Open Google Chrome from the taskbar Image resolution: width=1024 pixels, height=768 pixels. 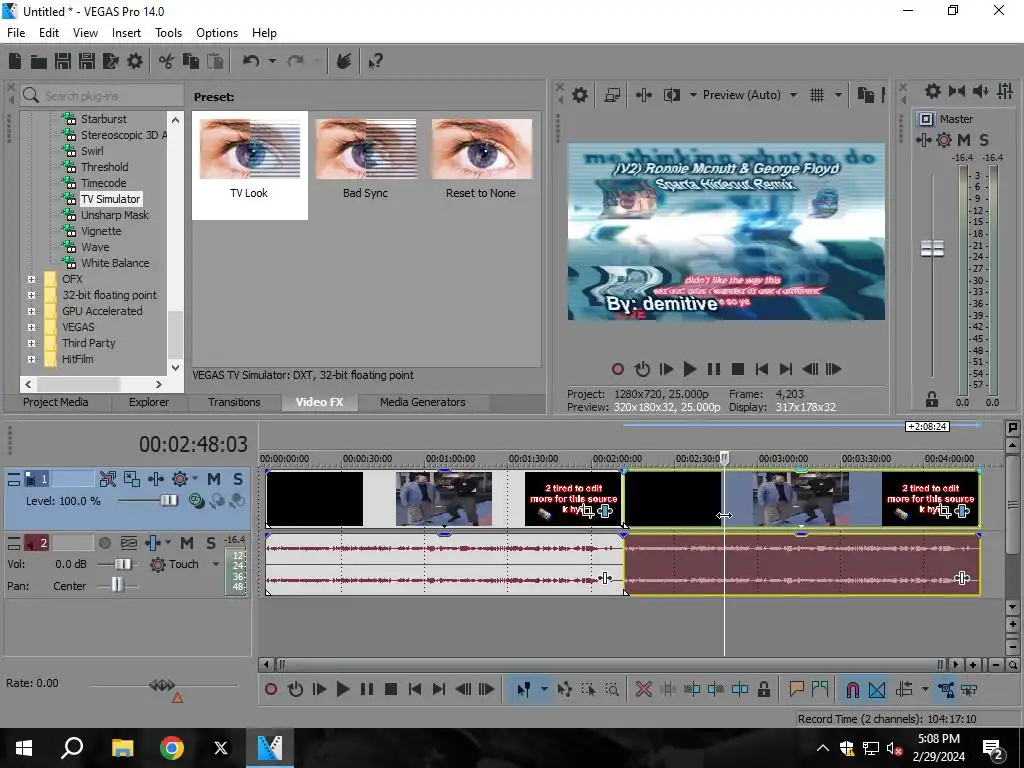pos(172,748)
